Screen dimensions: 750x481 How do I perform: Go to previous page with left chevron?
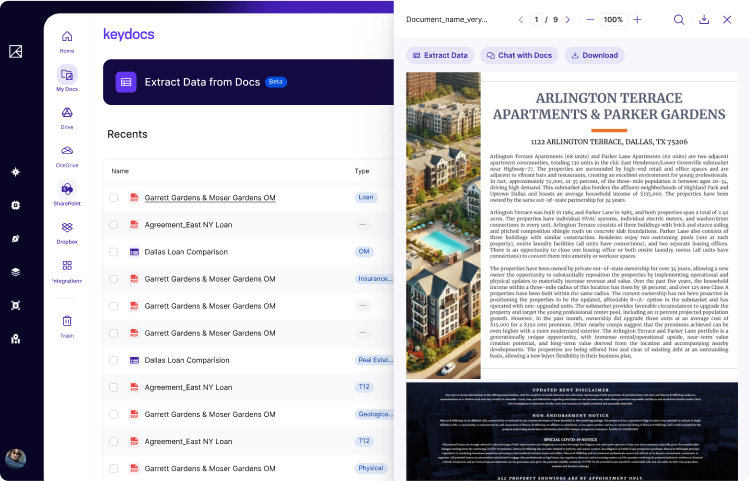[x=520, y=19]
